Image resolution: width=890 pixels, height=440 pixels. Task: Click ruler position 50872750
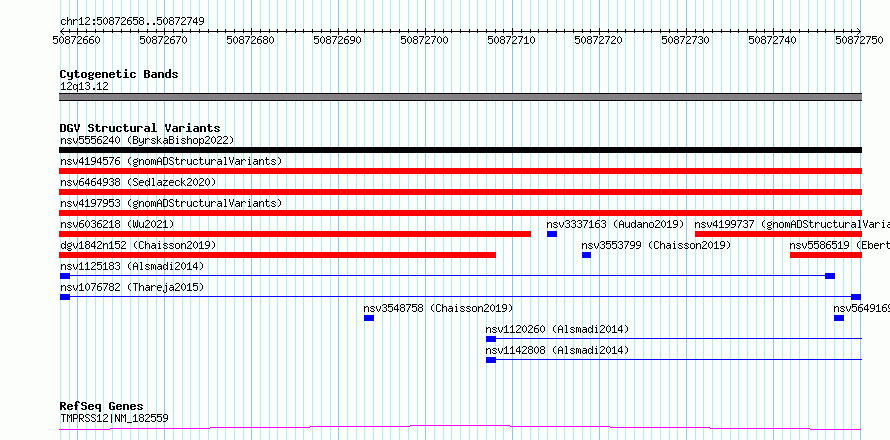(x=859, y=40)
